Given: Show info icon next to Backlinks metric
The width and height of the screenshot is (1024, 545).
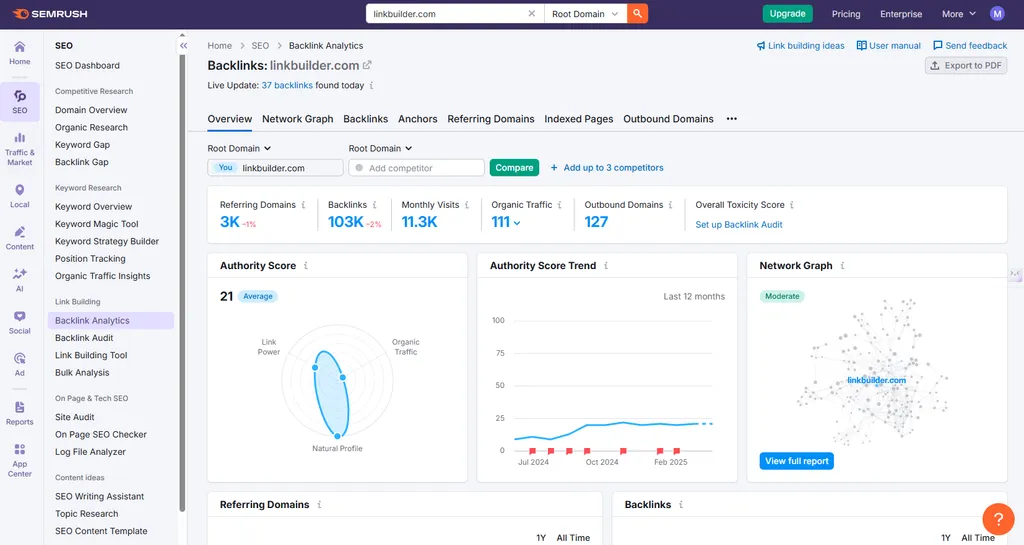Looking at the screenshot, I should pyautogui.click(x=374, y=205).
